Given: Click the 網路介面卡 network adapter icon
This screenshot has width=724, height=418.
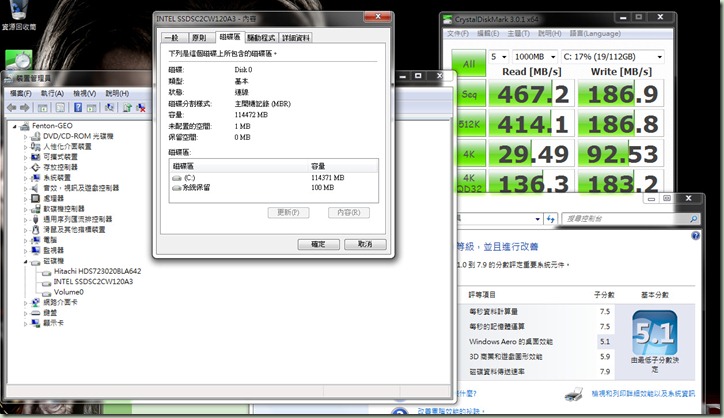Looking at the screenshot, I should (36, 302).
